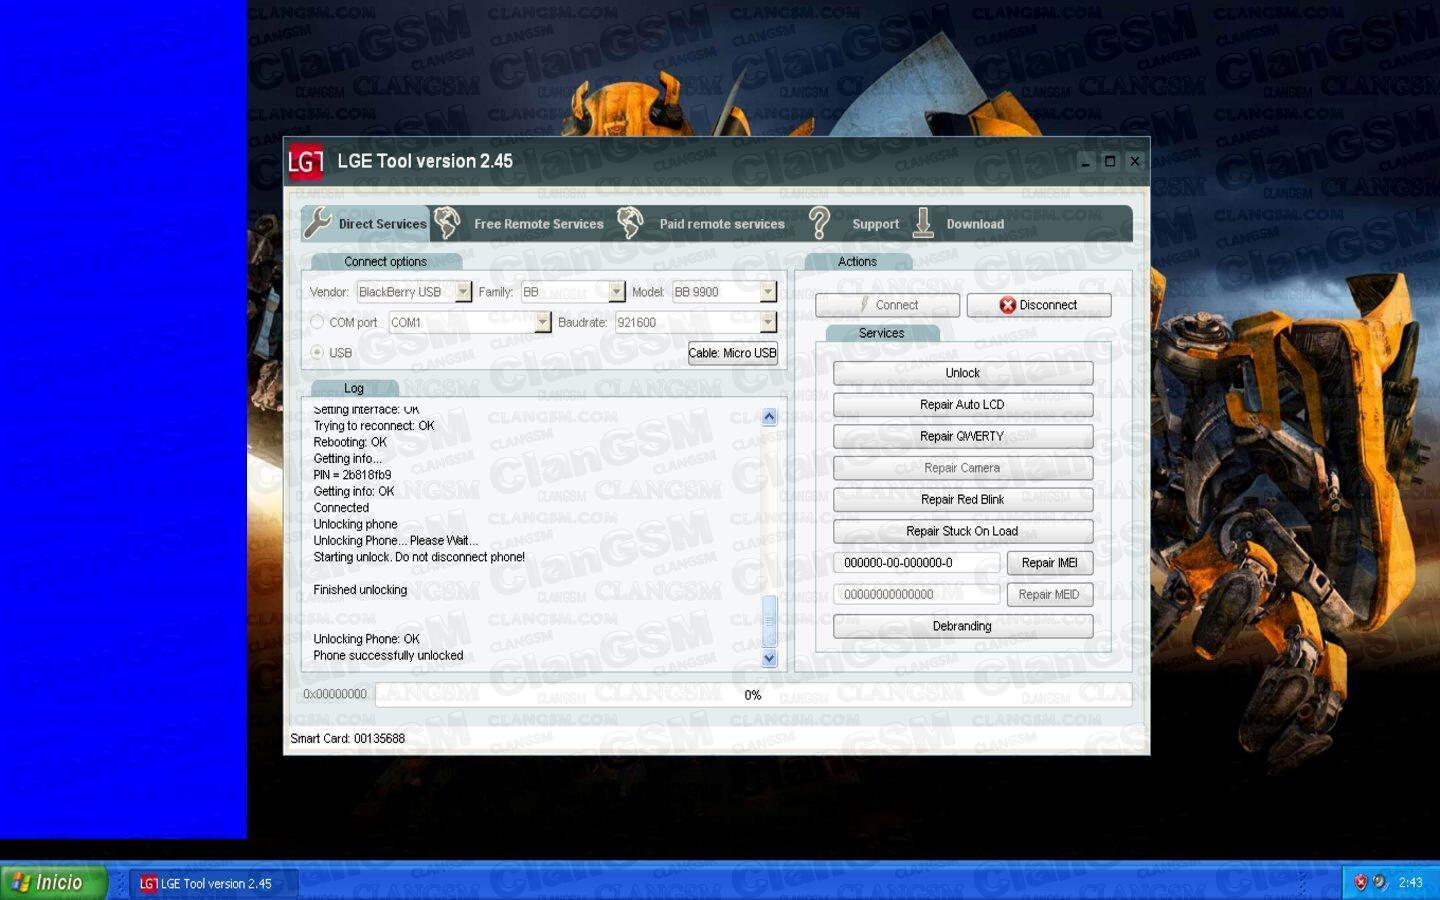This screenshot has height=900, width=1440.
Task: Expand the Vendor dropdown
Action: [x=463, y=291]
